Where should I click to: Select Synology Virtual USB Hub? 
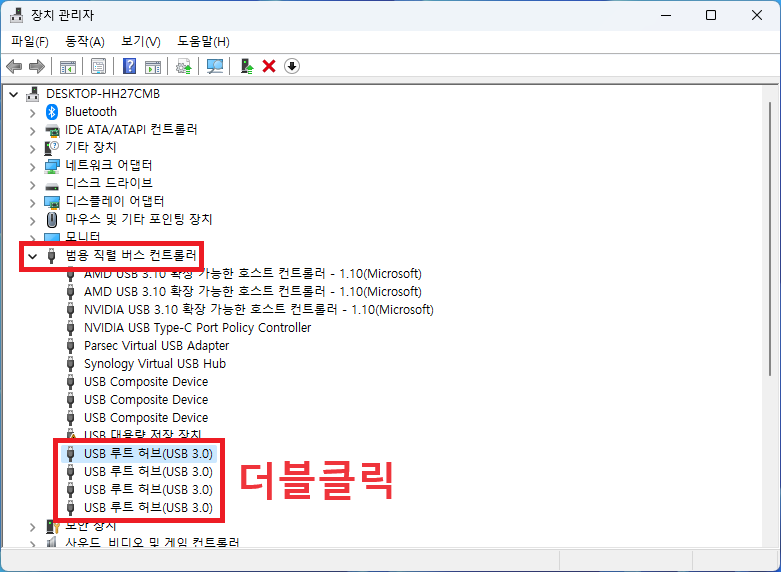[155, 363]
